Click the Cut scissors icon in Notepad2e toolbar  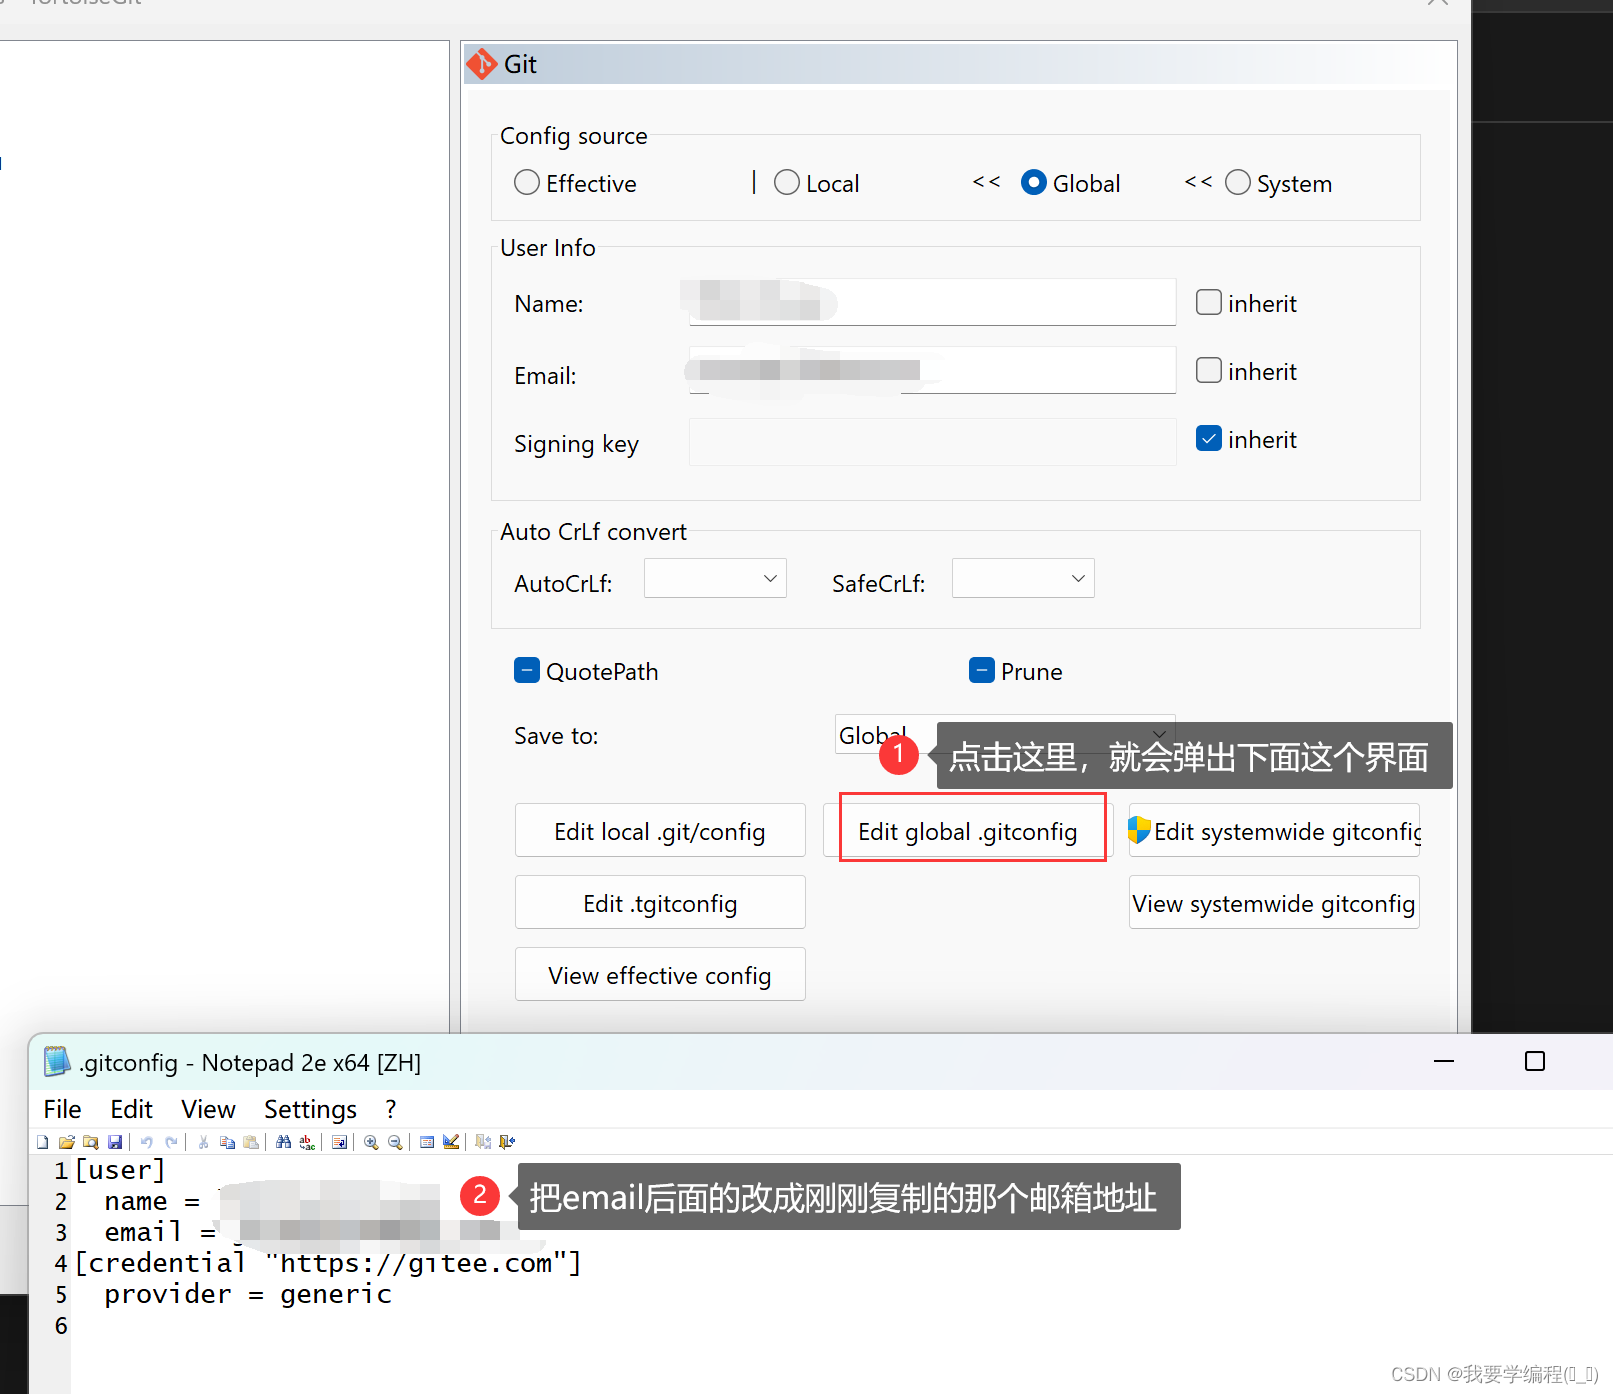click(x=203, y=1142)
